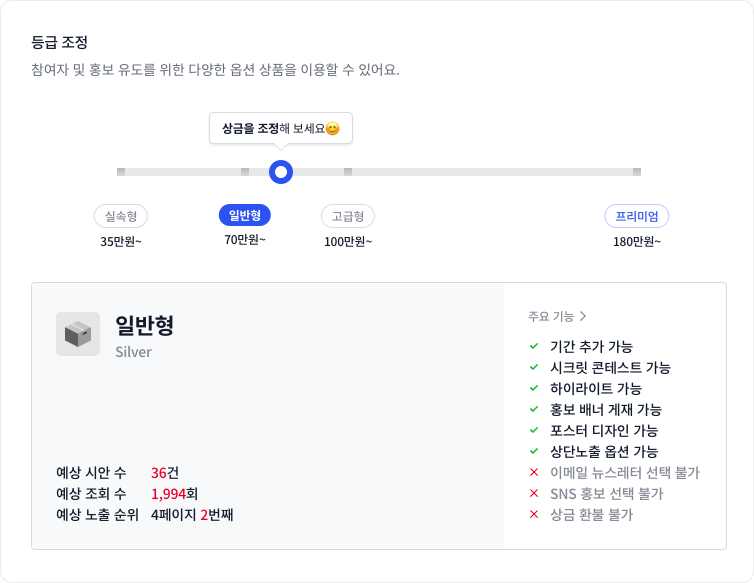Click green checkmark beside 시크릿 콘테스트 가능
Image resolution: width=754 pixels, height=583 pixels.
click(x=534, y=367)
